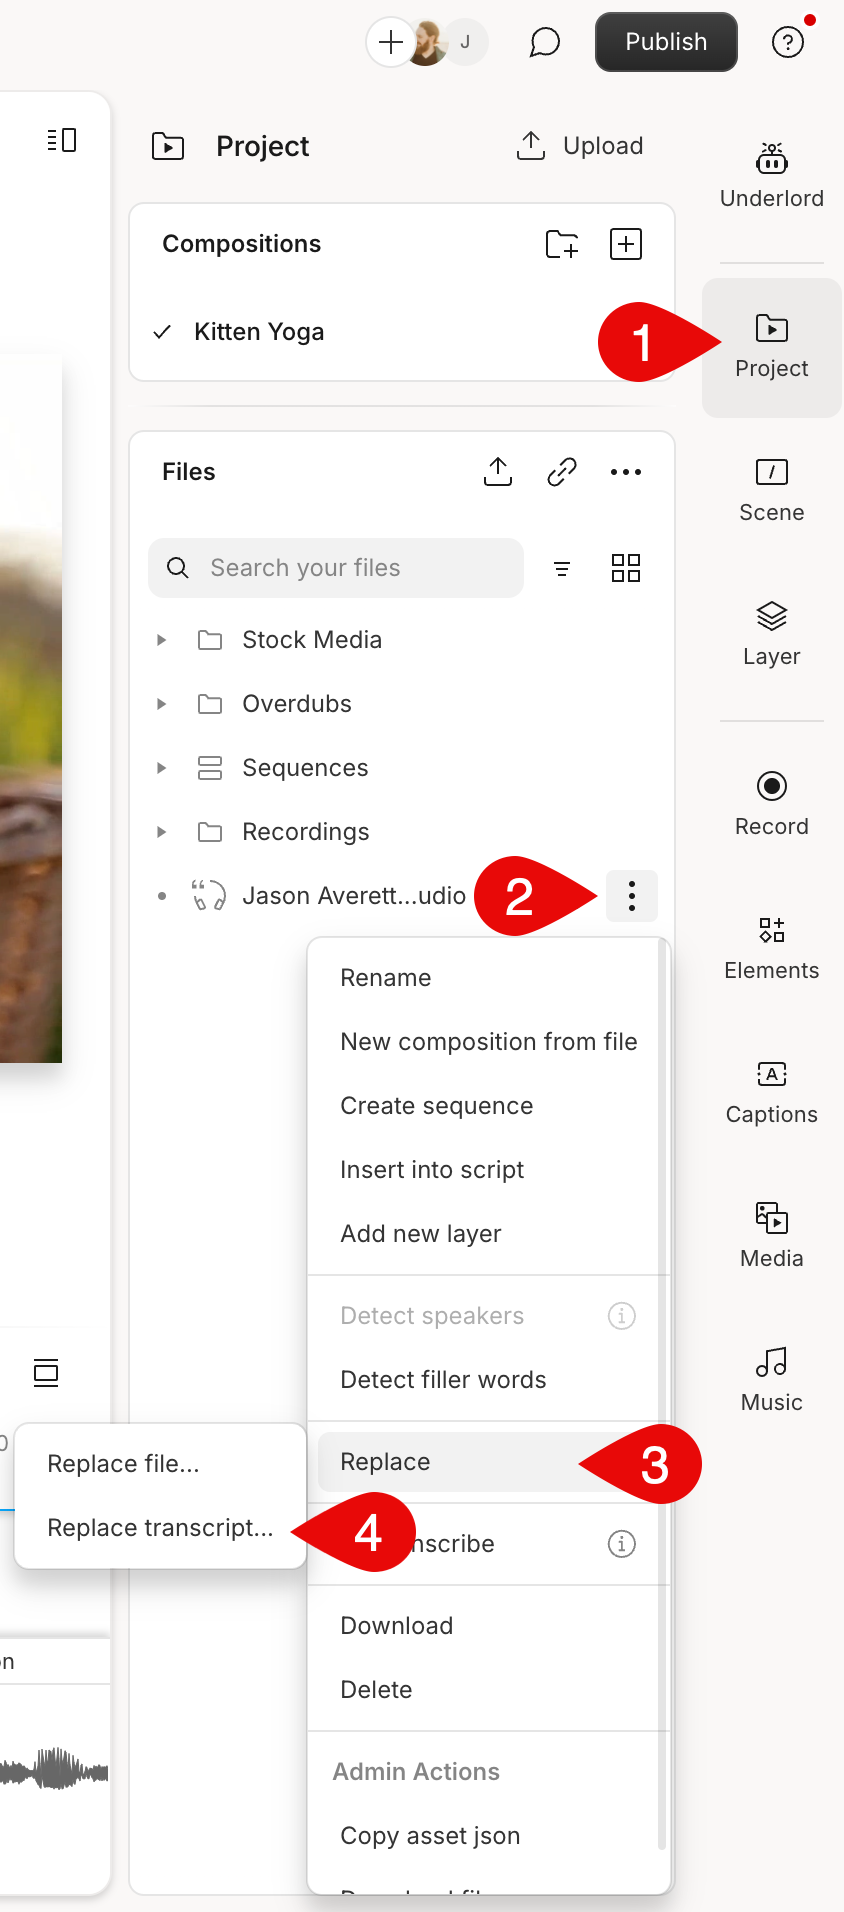The width and height of the screenshot is (844, 1912).
Task: Click the new composition plus icon
Action: pos(626,244)
